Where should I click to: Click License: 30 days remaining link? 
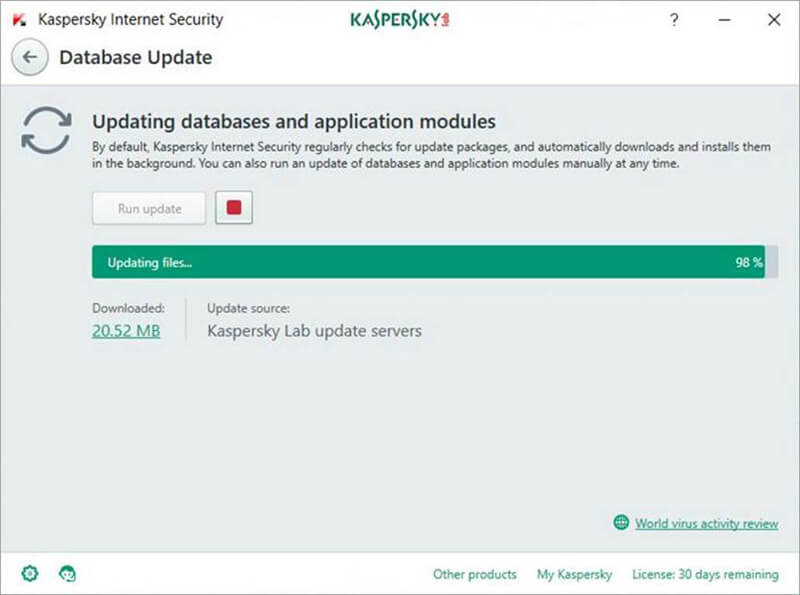pyautogui.click(x=706, y=574)
